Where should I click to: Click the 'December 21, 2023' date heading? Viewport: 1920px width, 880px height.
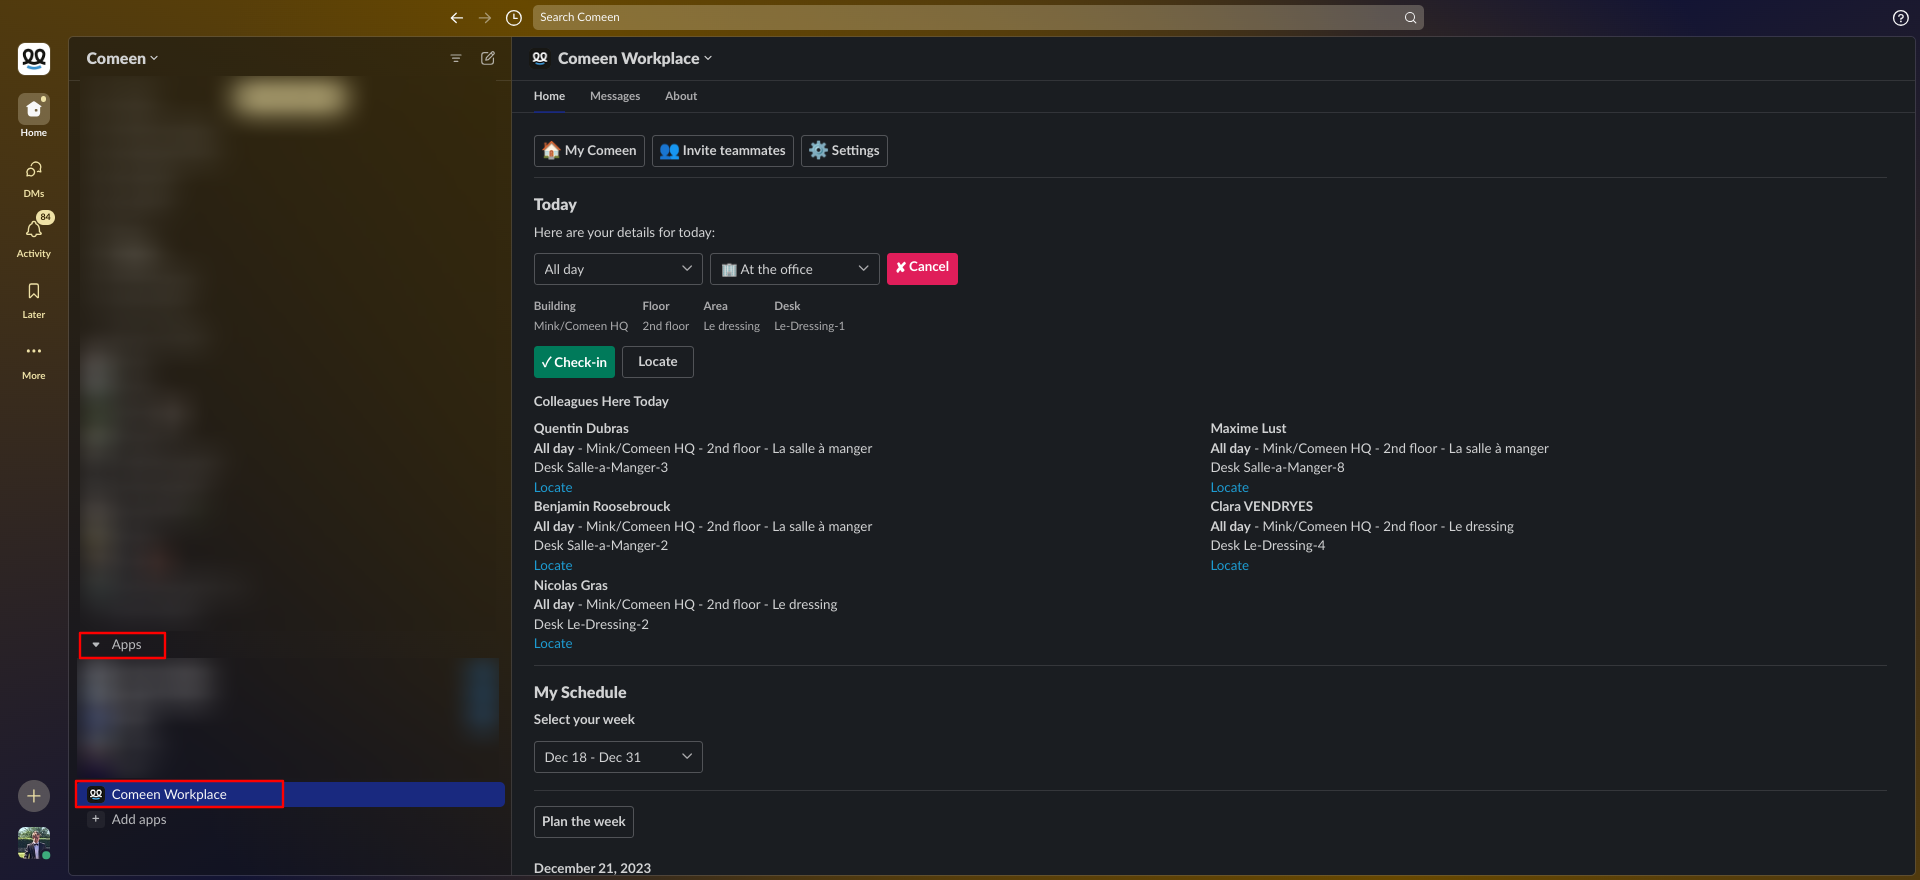[x=592, y=868]
